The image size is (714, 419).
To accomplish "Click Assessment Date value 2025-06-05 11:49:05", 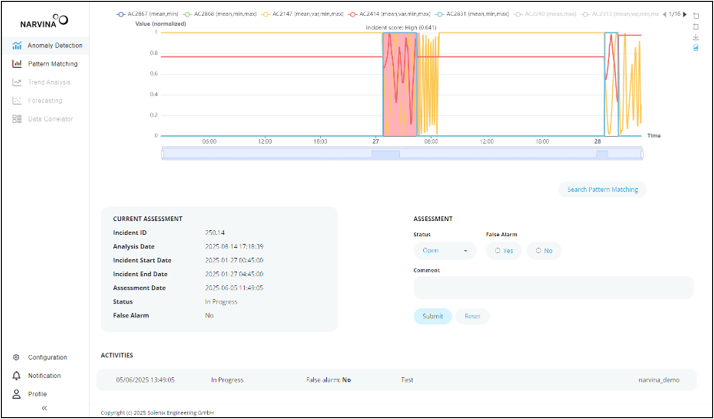I will pos(234,288).
